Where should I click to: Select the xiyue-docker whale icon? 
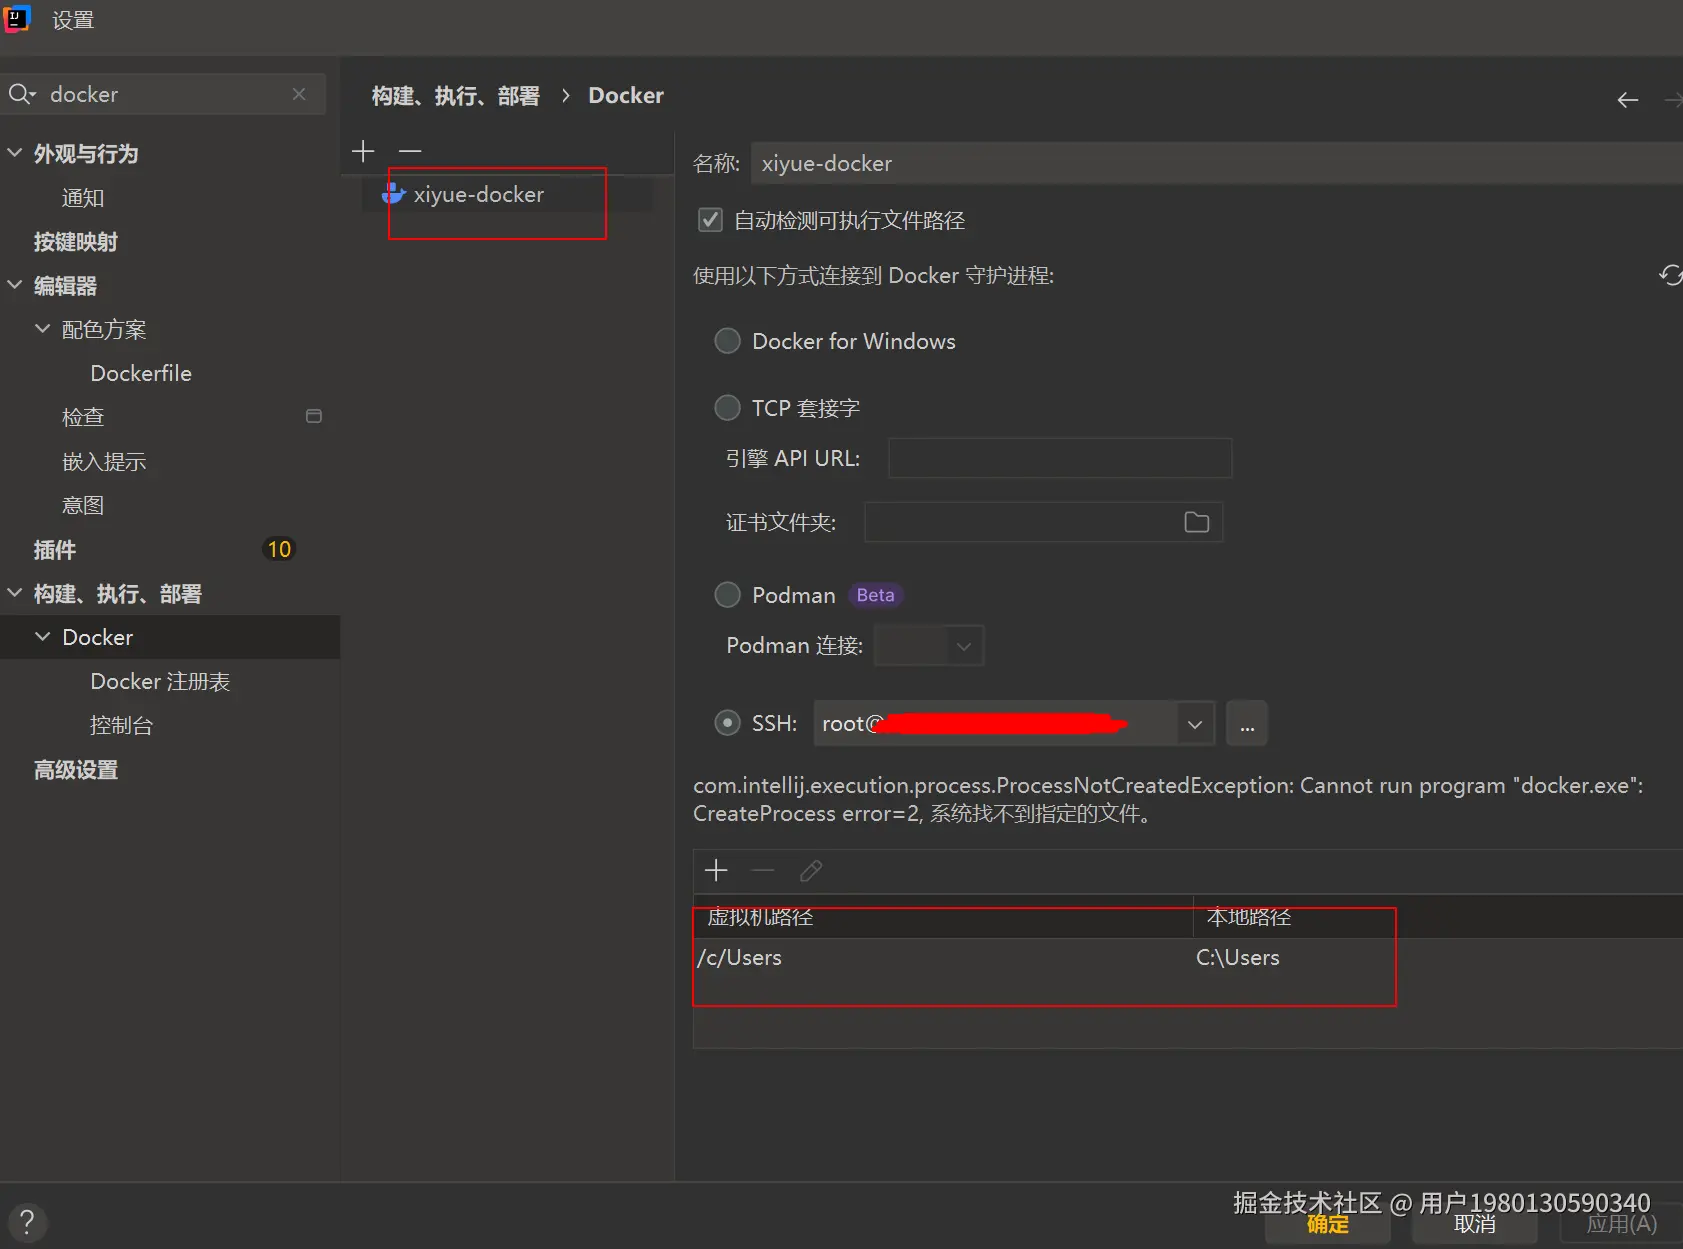click(394, 194)
